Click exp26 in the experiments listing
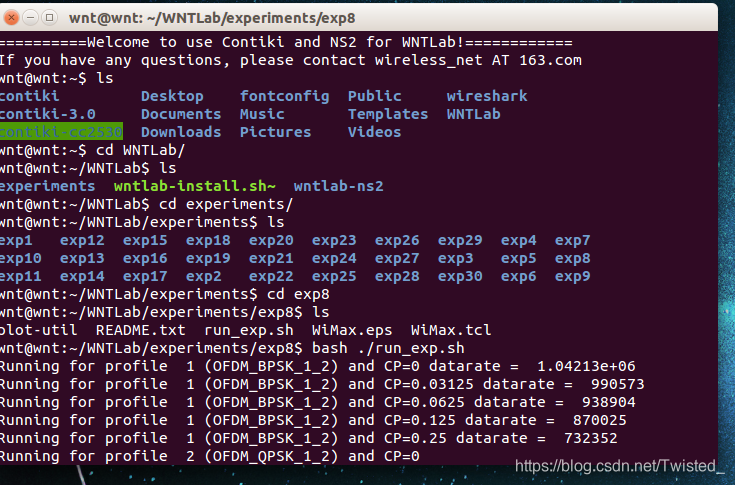The width and height of the screenshot is (735, 485). 397,241
